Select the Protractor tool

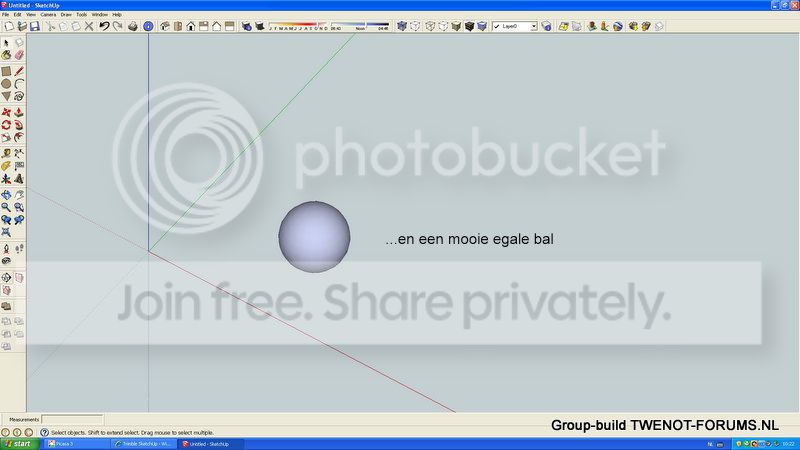pos(6,166)
